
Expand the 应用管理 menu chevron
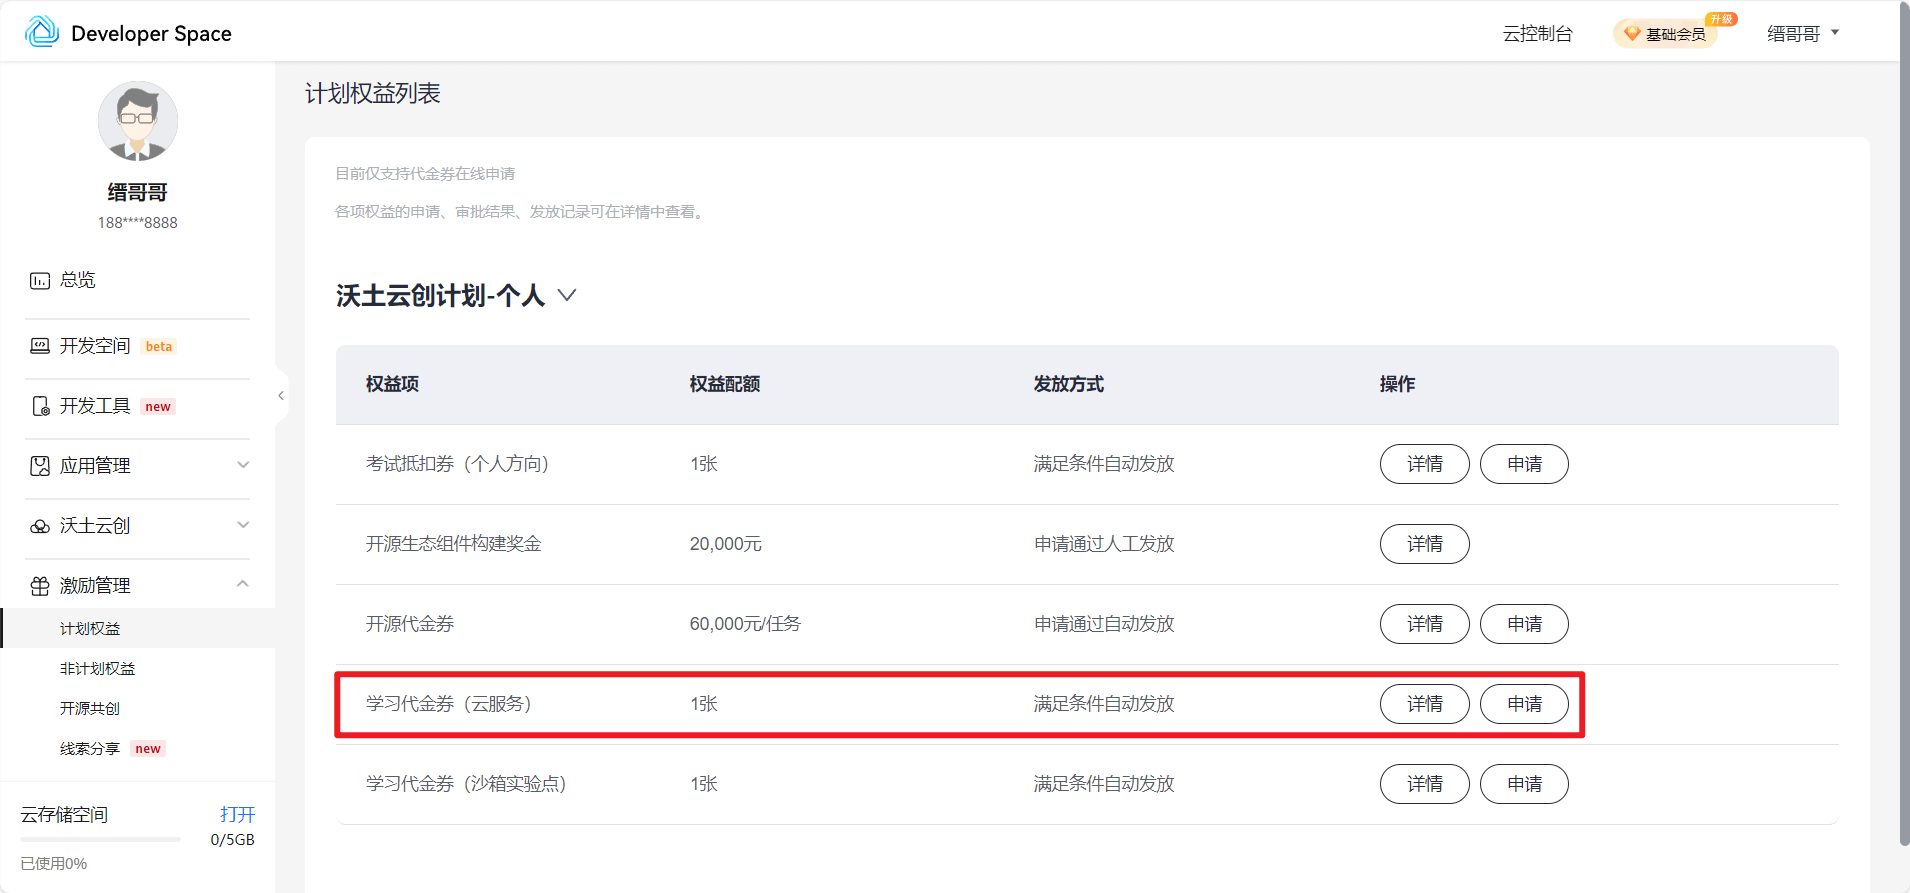pyautogui.click(x=243, y=465)
